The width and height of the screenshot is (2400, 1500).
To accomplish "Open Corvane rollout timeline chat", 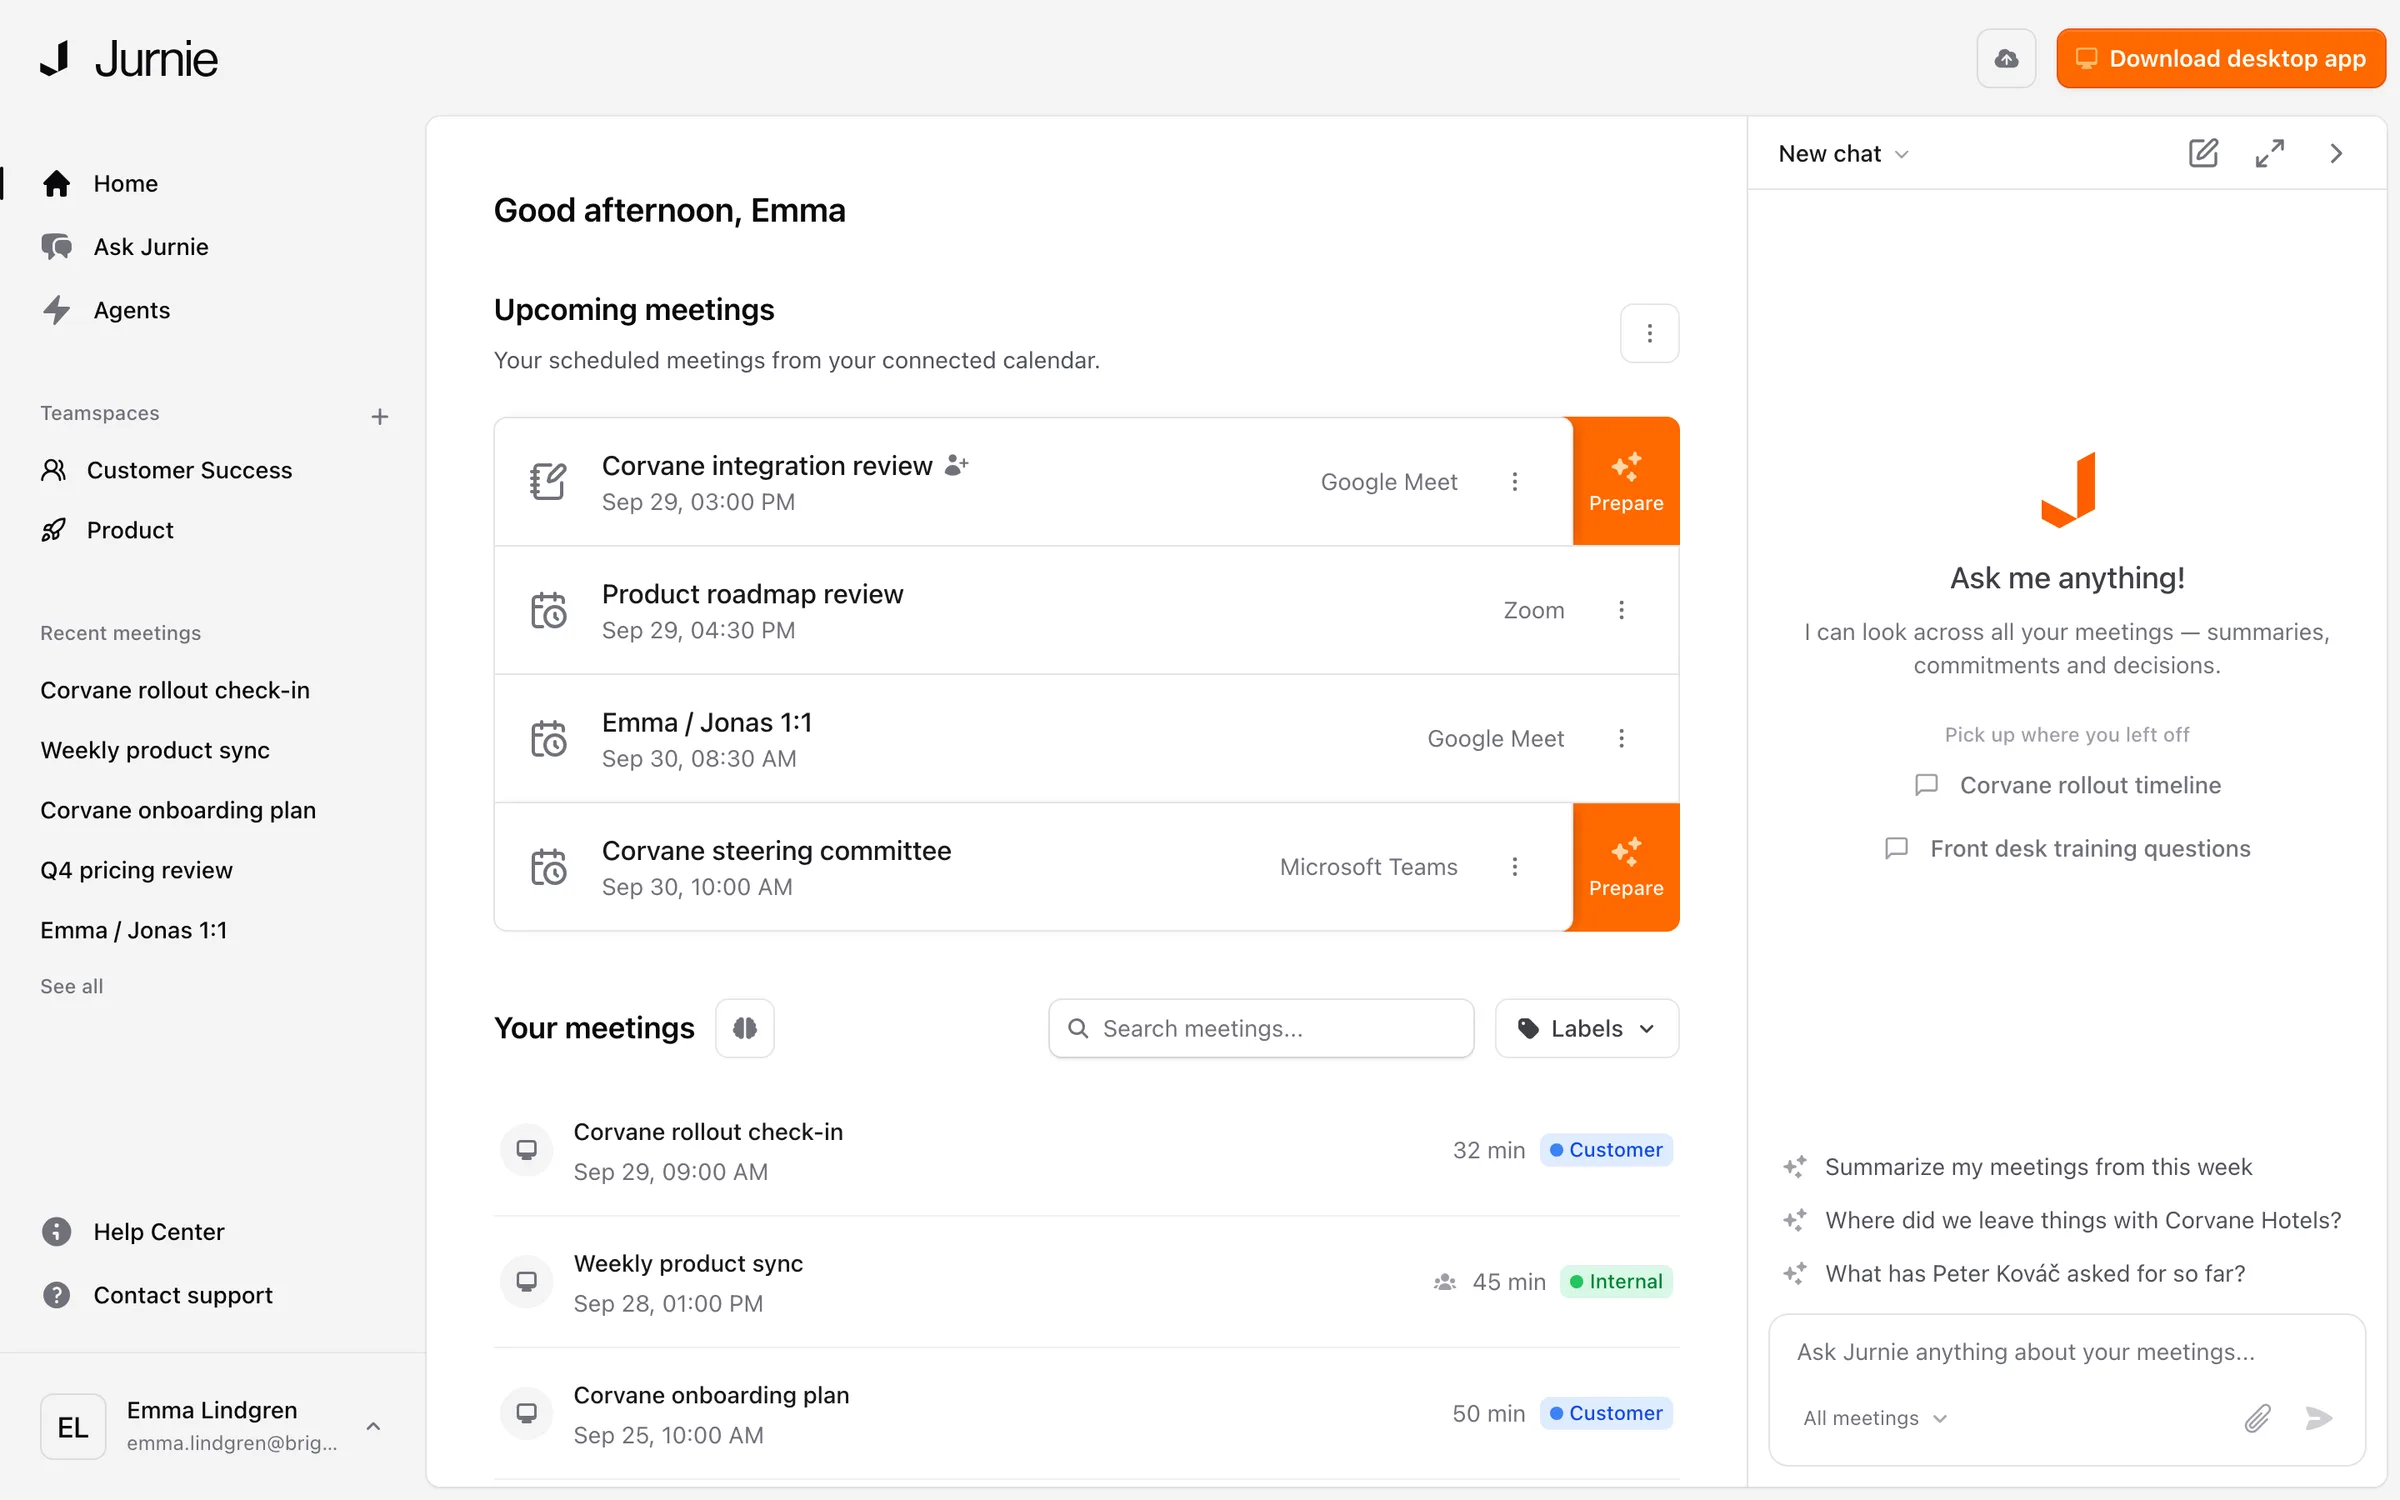I will [2068, 785].
